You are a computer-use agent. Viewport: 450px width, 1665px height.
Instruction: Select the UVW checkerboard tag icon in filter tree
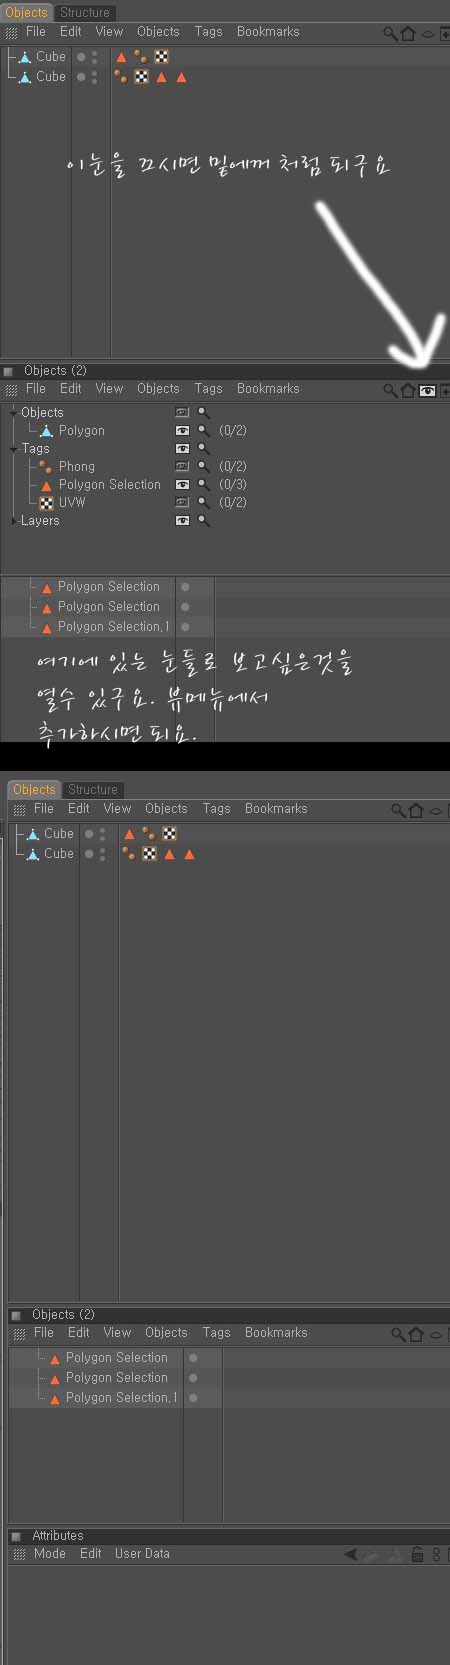tap(46, 502)
